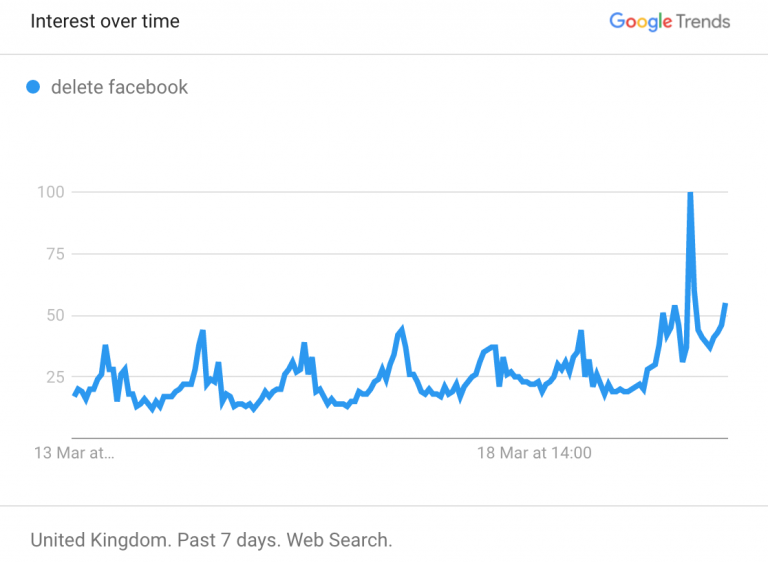
Task: Click the 18 Mar at 14:00 label
Action: (534, 453)
